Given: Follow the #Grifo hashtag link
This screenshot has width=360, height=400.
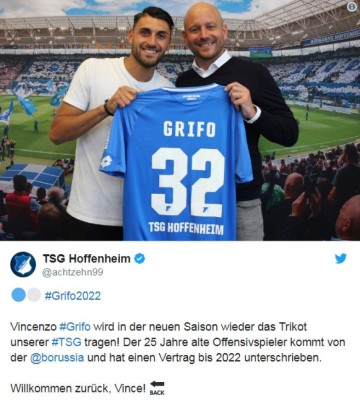Looking at the screenshot, I should (x=75, y=326).
